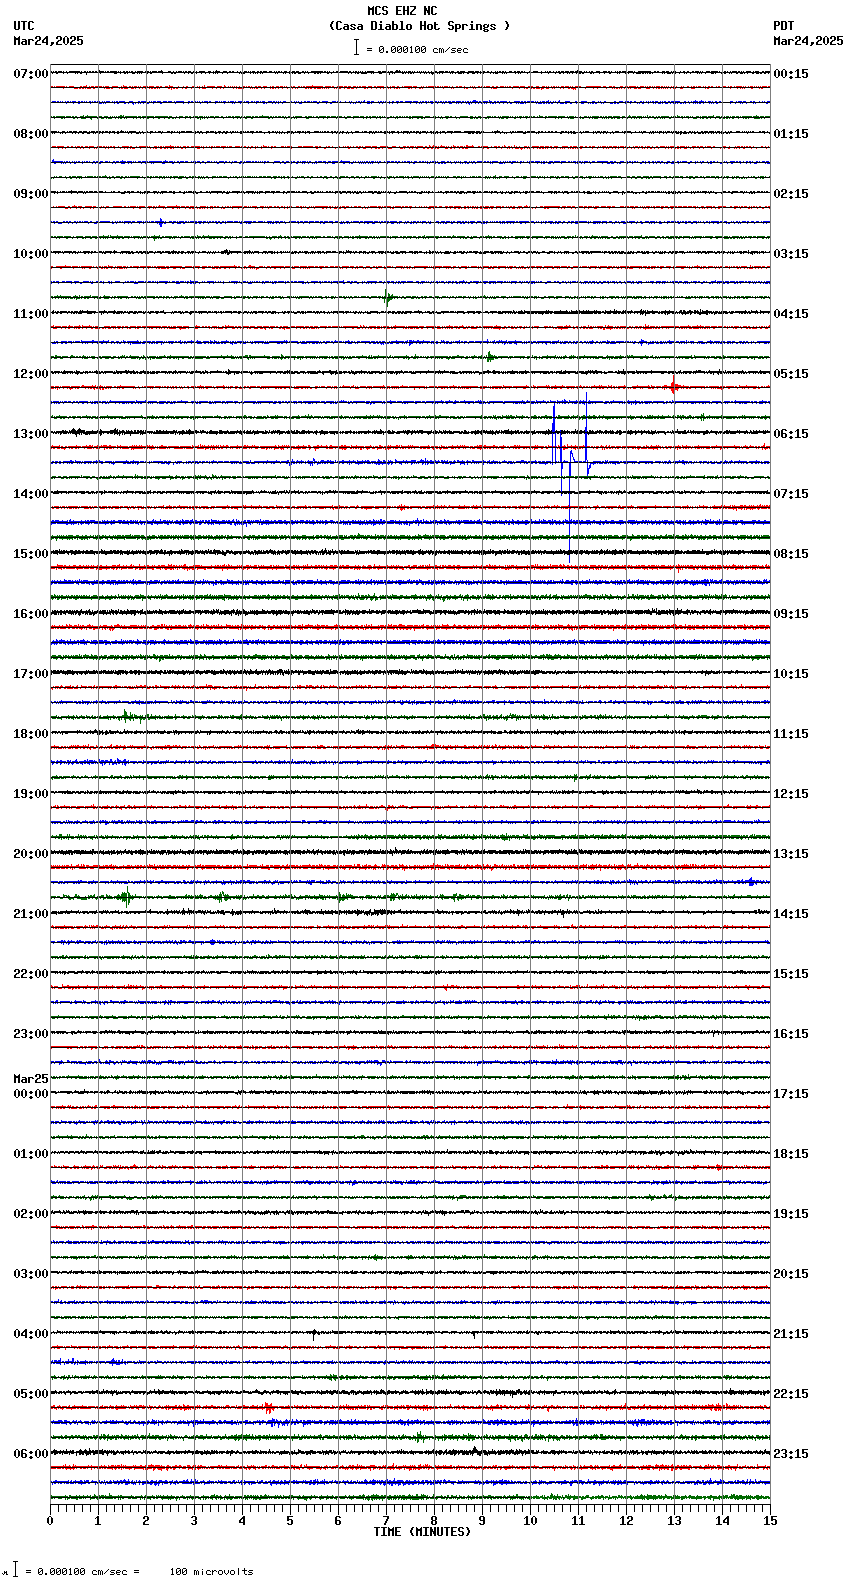
Task: Click the 08:00 UTC time label
Action: pyautogui.click(x=31, y=134)
